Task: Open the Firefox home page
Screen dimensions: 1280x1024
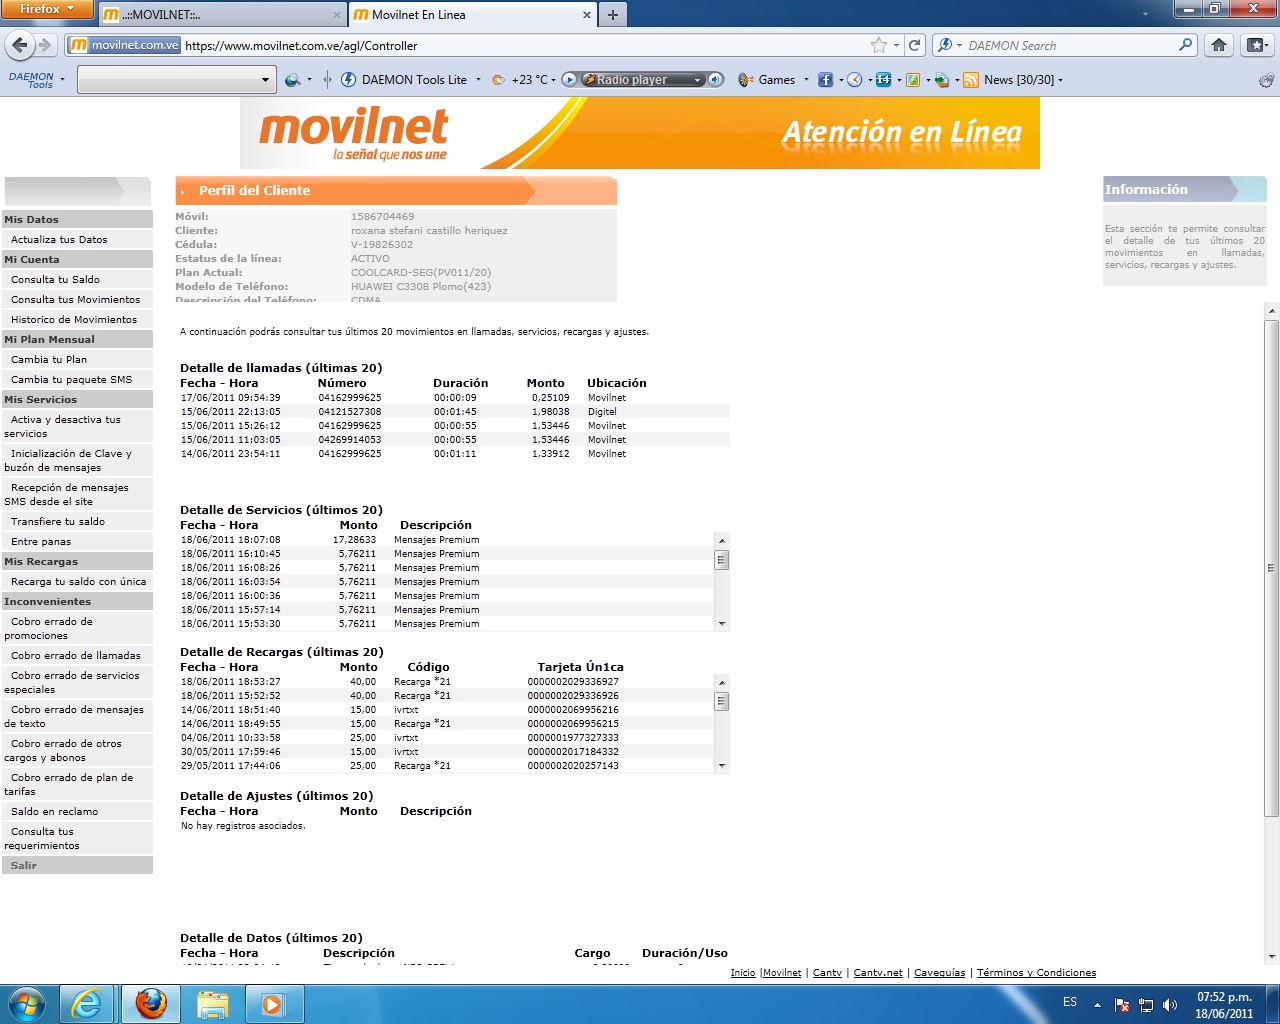Action: pos(1219,45)
